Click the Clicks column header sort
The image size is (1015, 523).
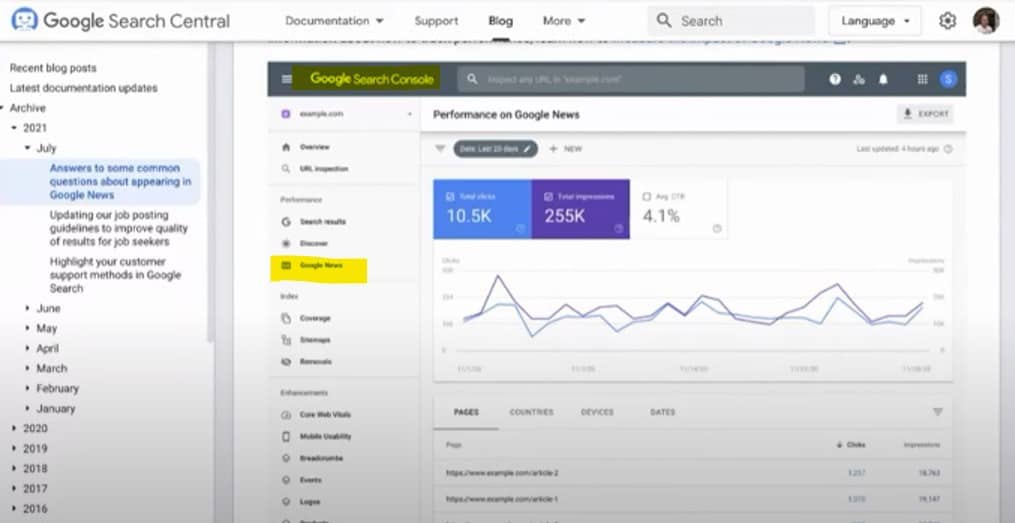tap(851, 445)
